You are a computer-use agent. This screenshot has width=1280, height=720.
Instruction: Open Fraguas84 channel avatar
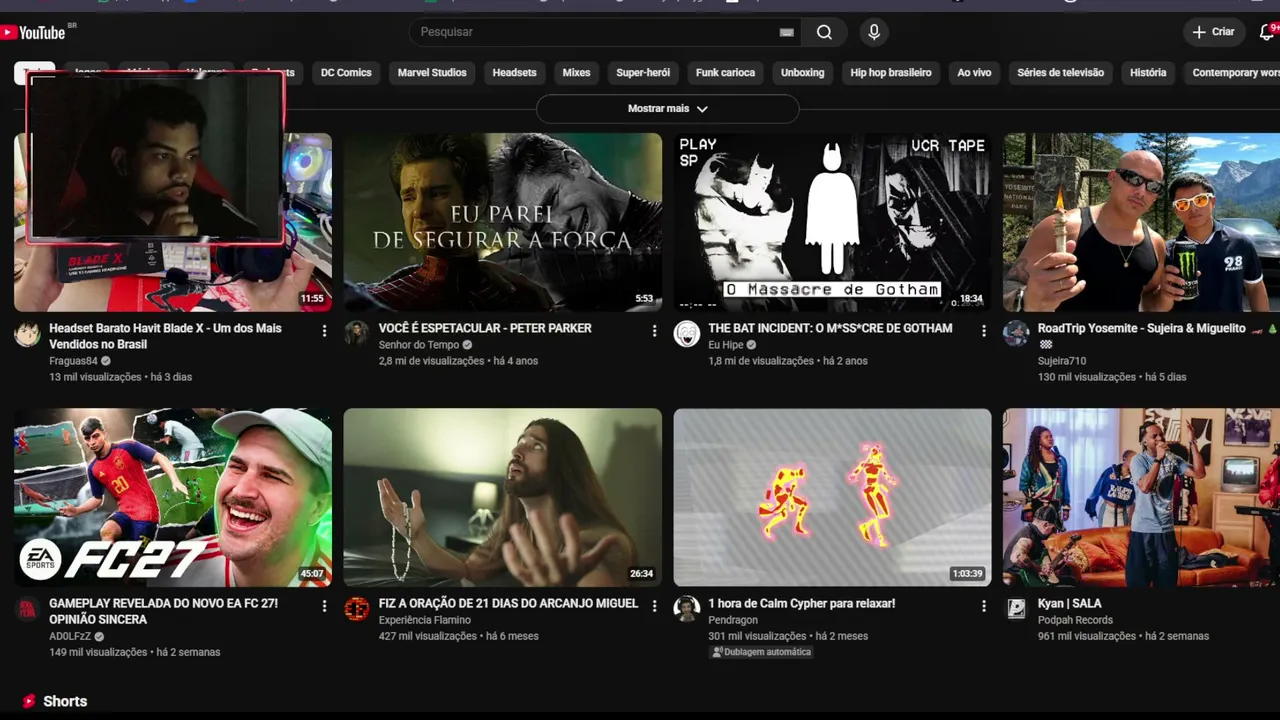[x=27, y=334]
